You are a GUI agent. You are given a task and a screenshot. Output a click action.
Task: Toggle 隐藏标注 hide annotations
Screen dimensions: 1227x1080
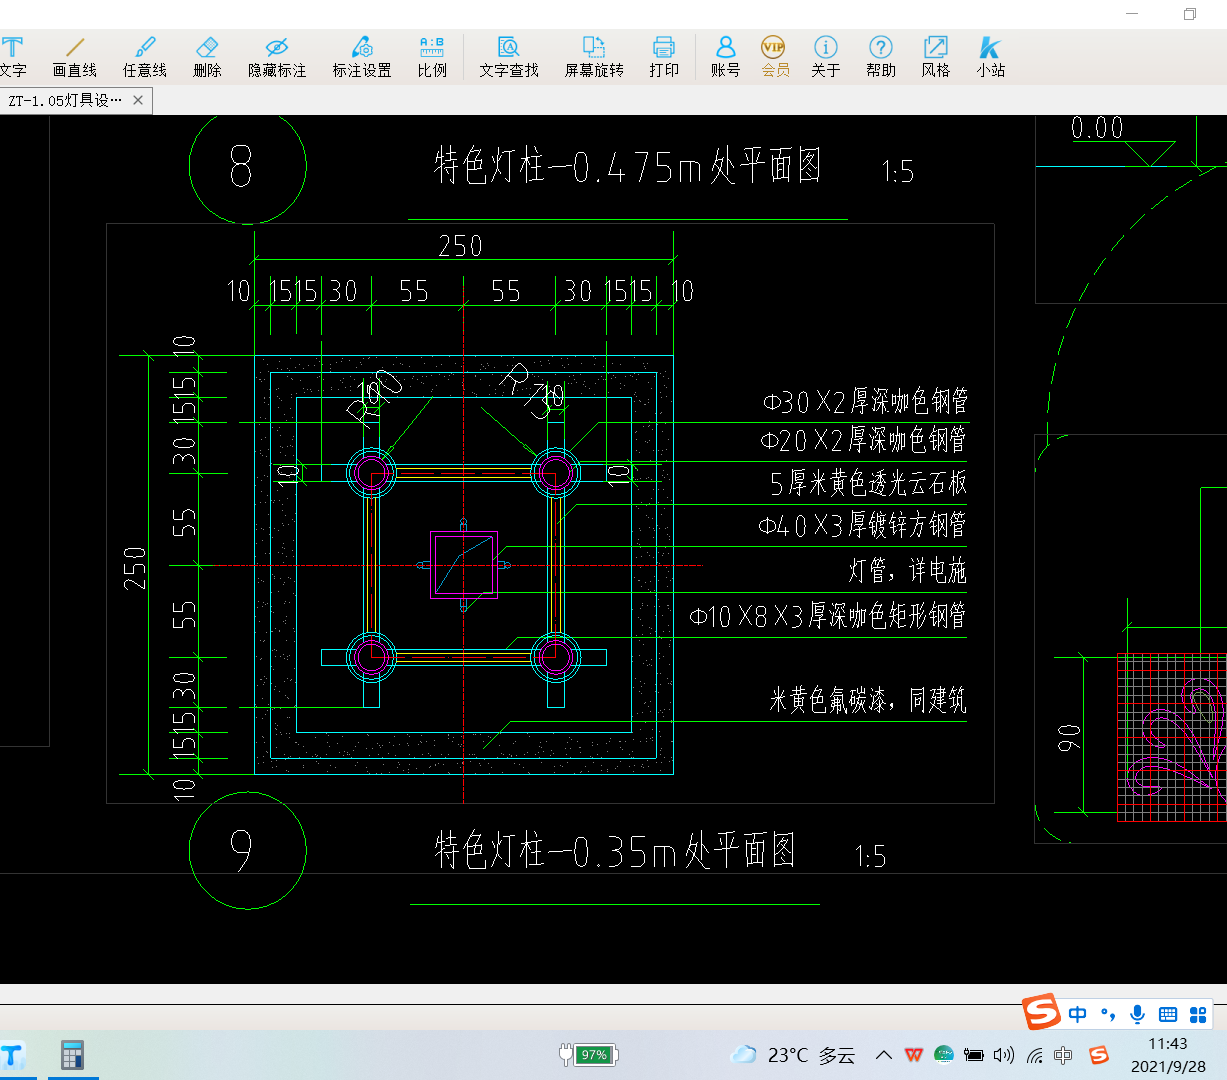pyautogui.click(x=277, y=57)
